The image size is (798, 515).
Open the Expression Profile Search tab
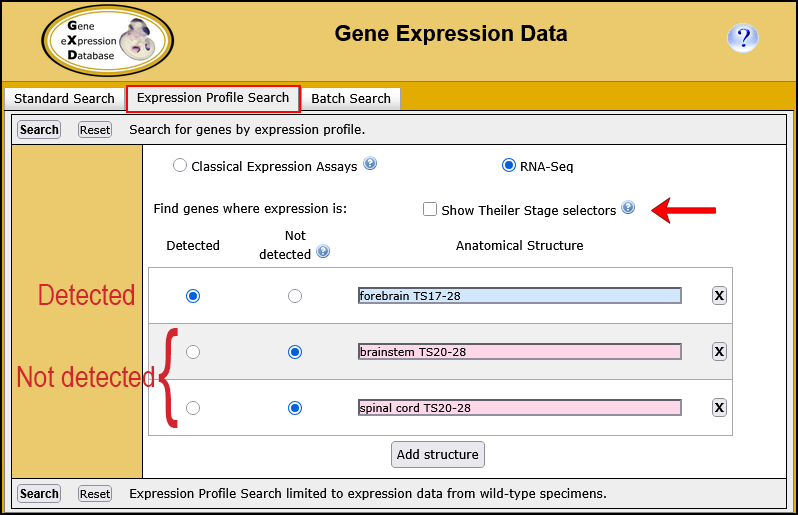(213, 98)
